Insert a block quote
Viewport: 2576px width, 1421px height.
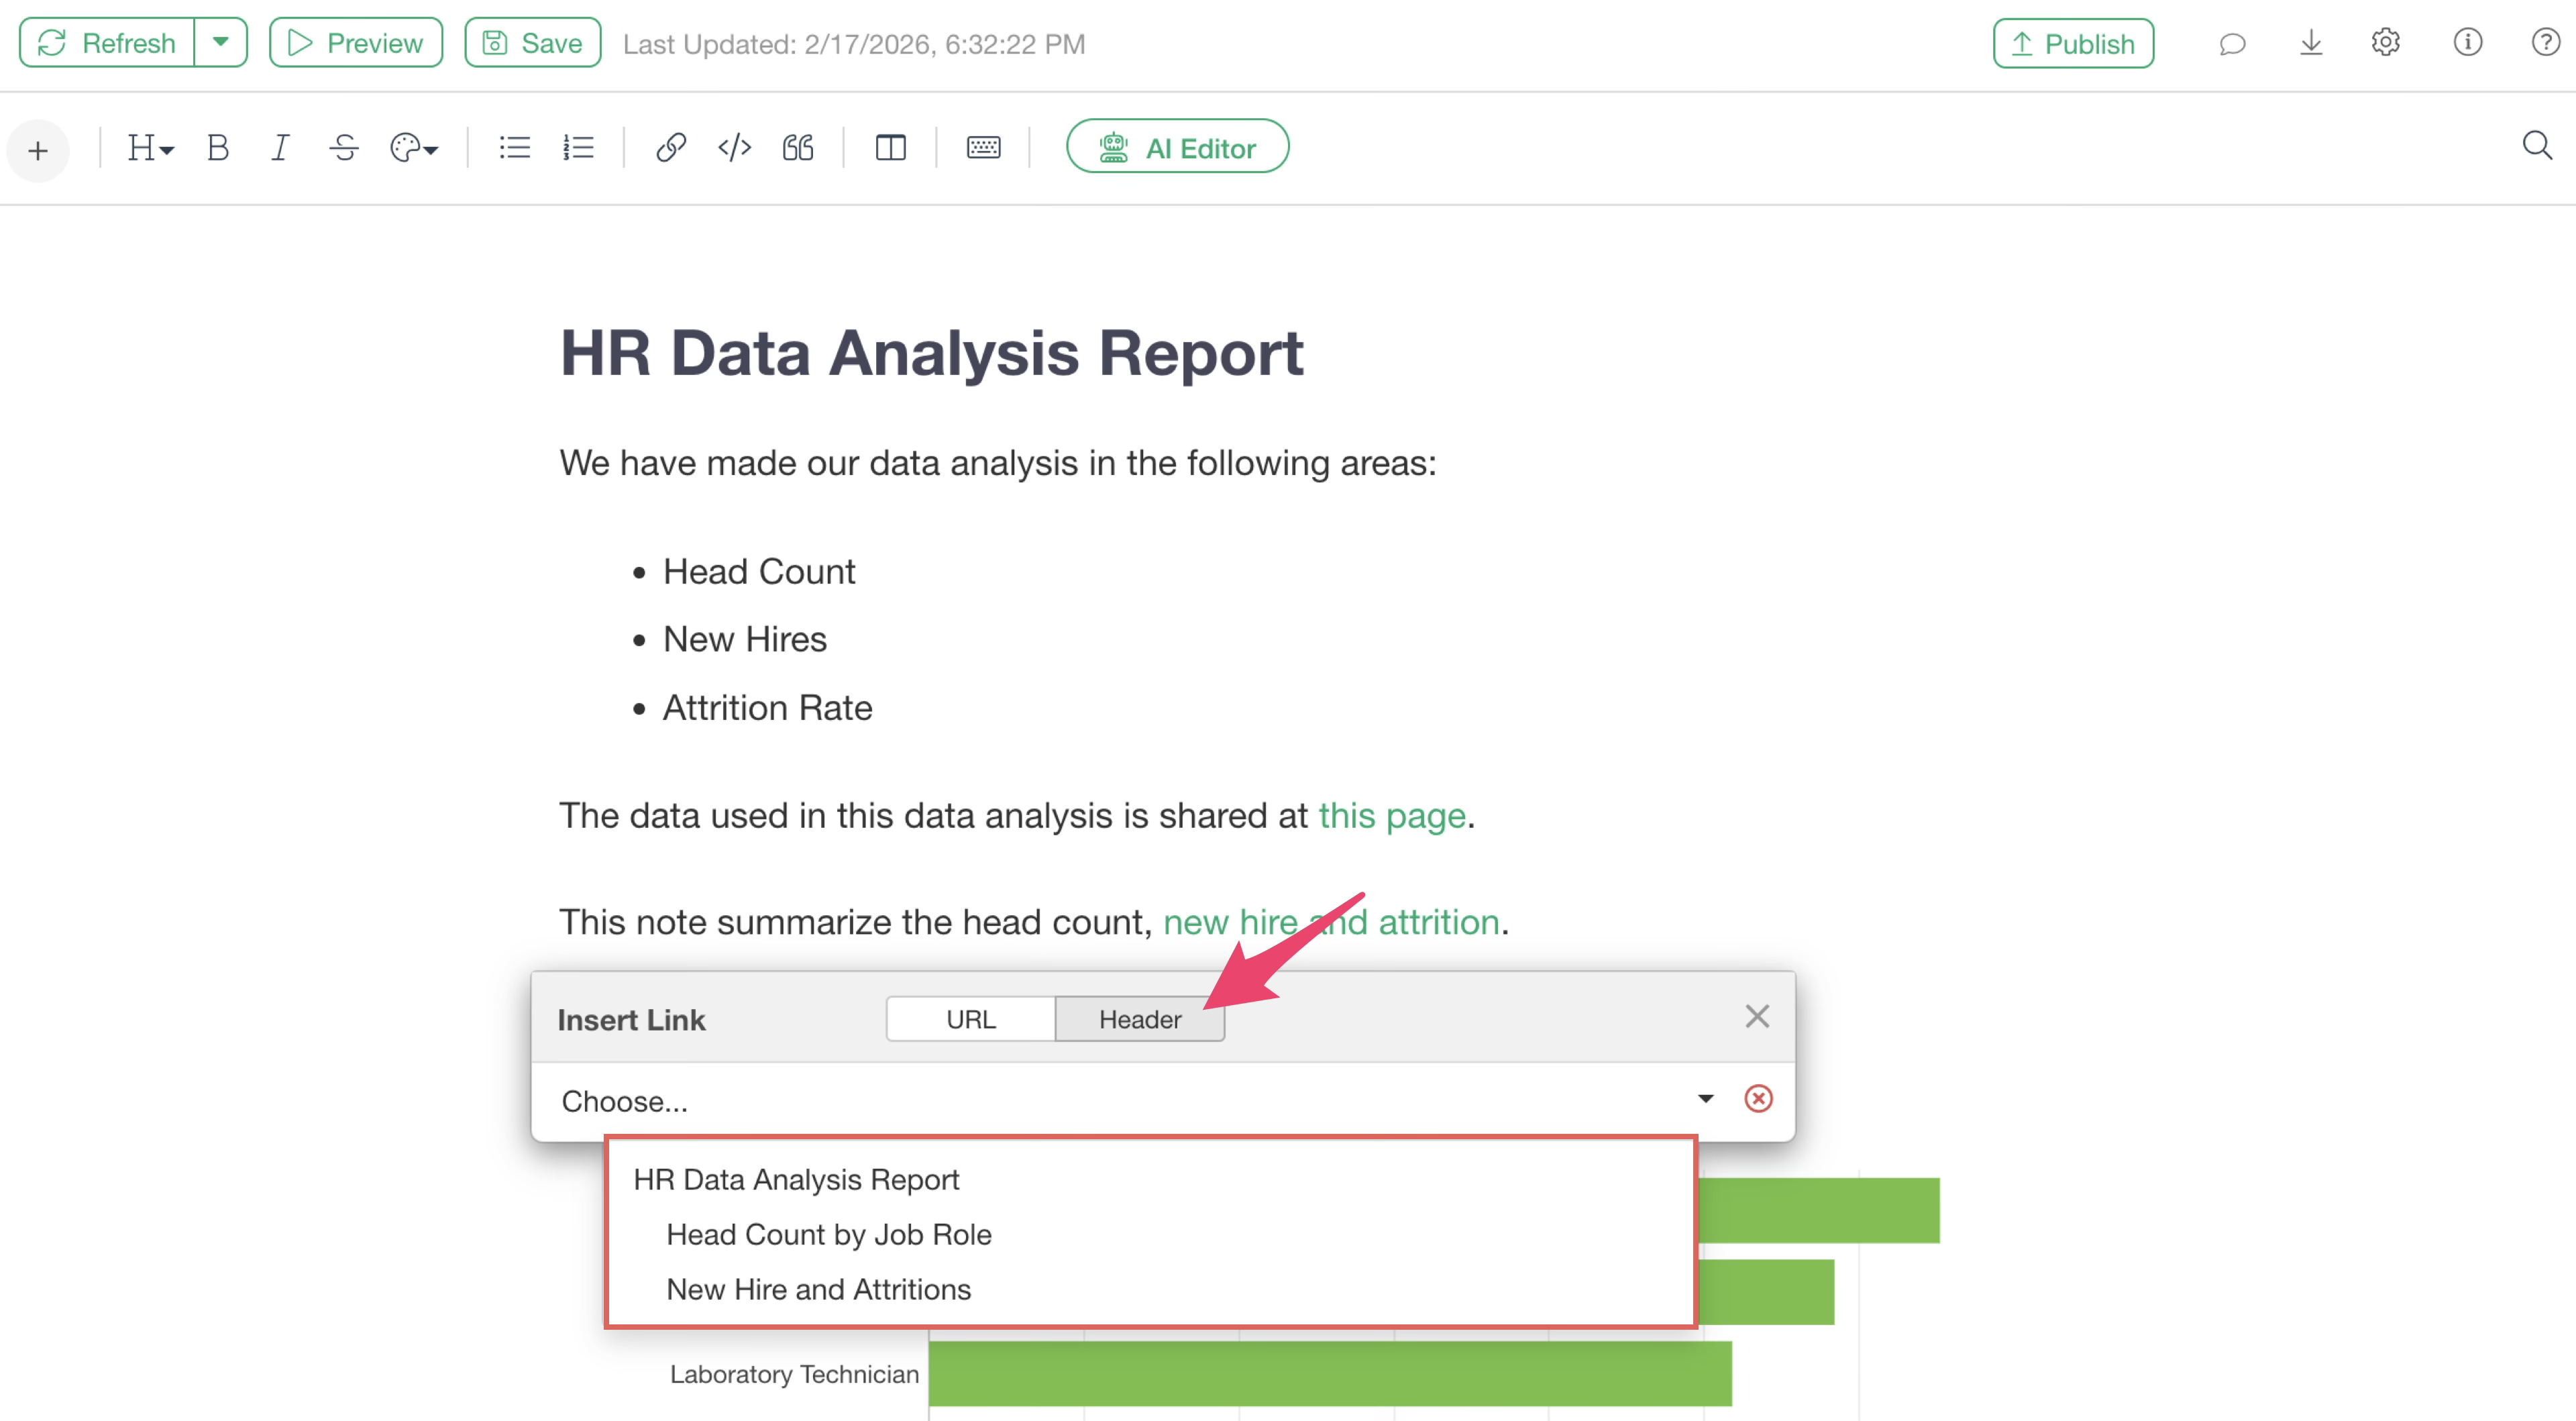[798, 148]
